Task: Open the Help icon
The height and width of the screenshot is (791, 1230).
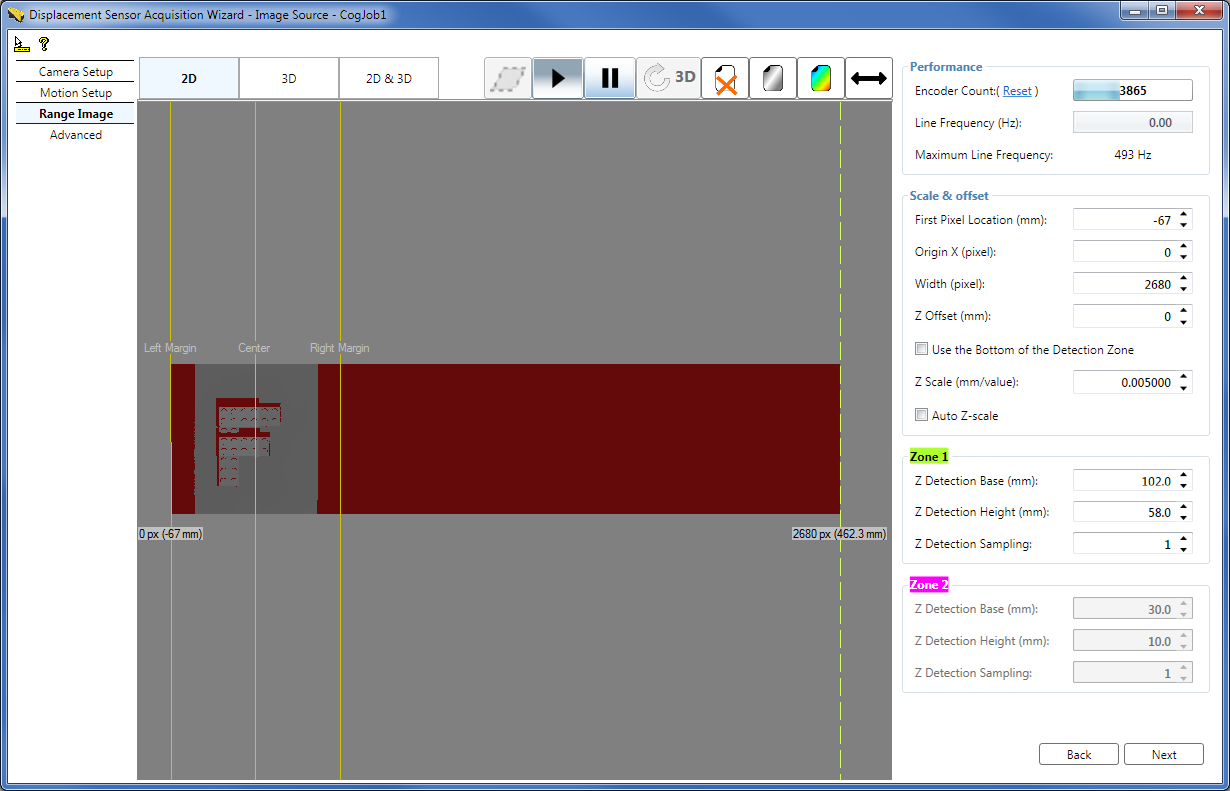Action: (42, 44)
